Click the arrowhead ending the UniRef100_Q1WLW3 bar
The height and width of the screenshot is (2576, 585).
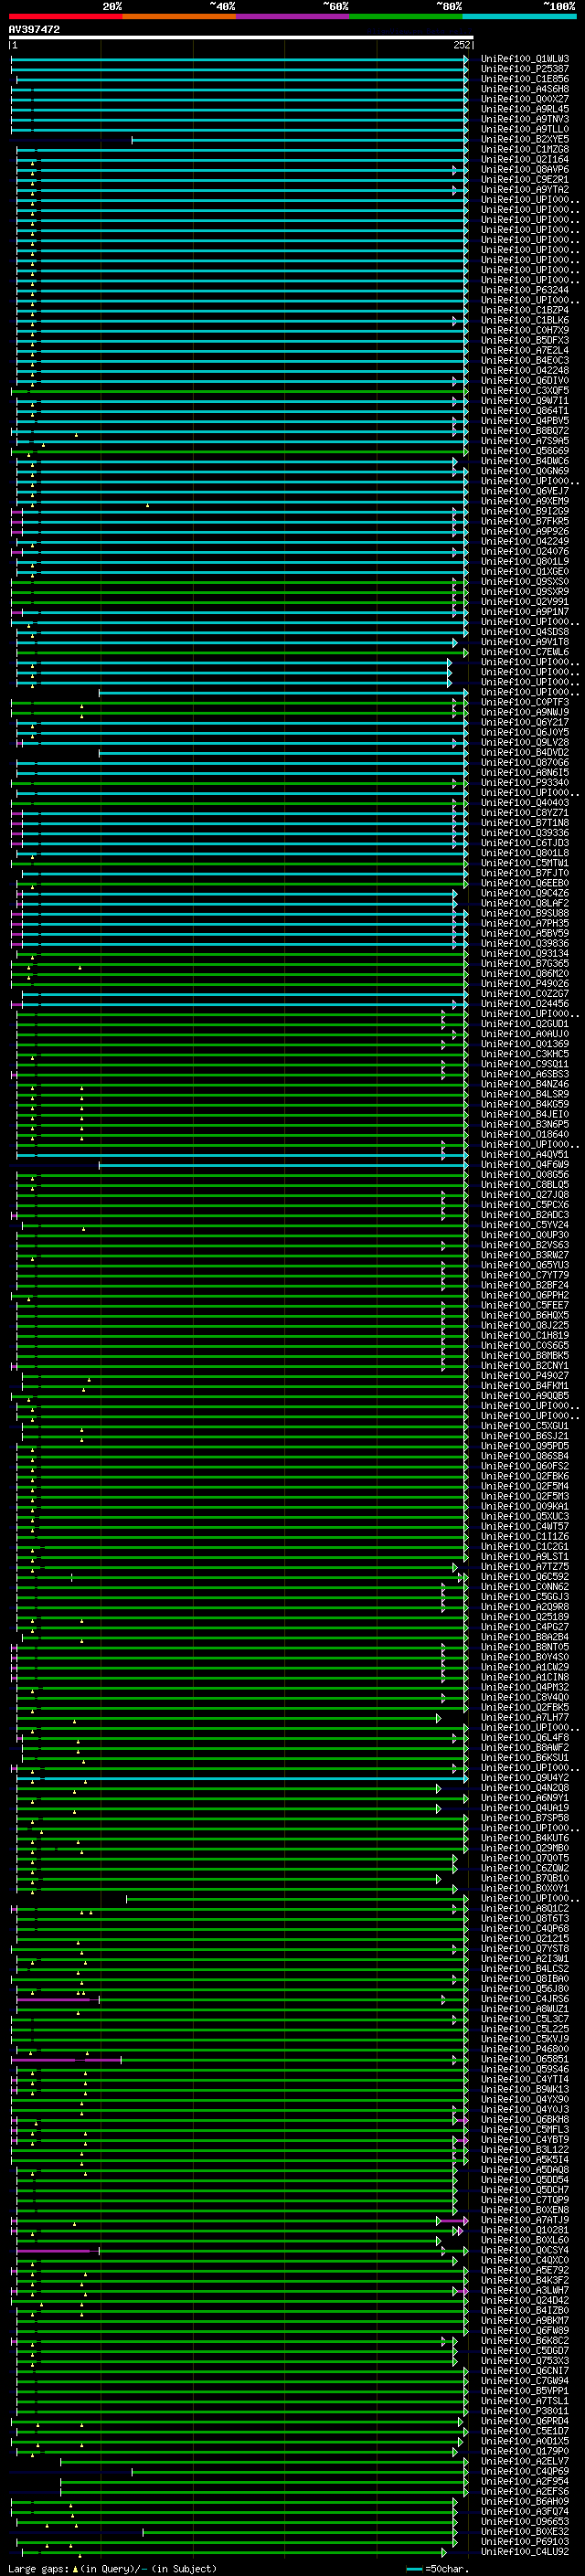tap(465, 59)
